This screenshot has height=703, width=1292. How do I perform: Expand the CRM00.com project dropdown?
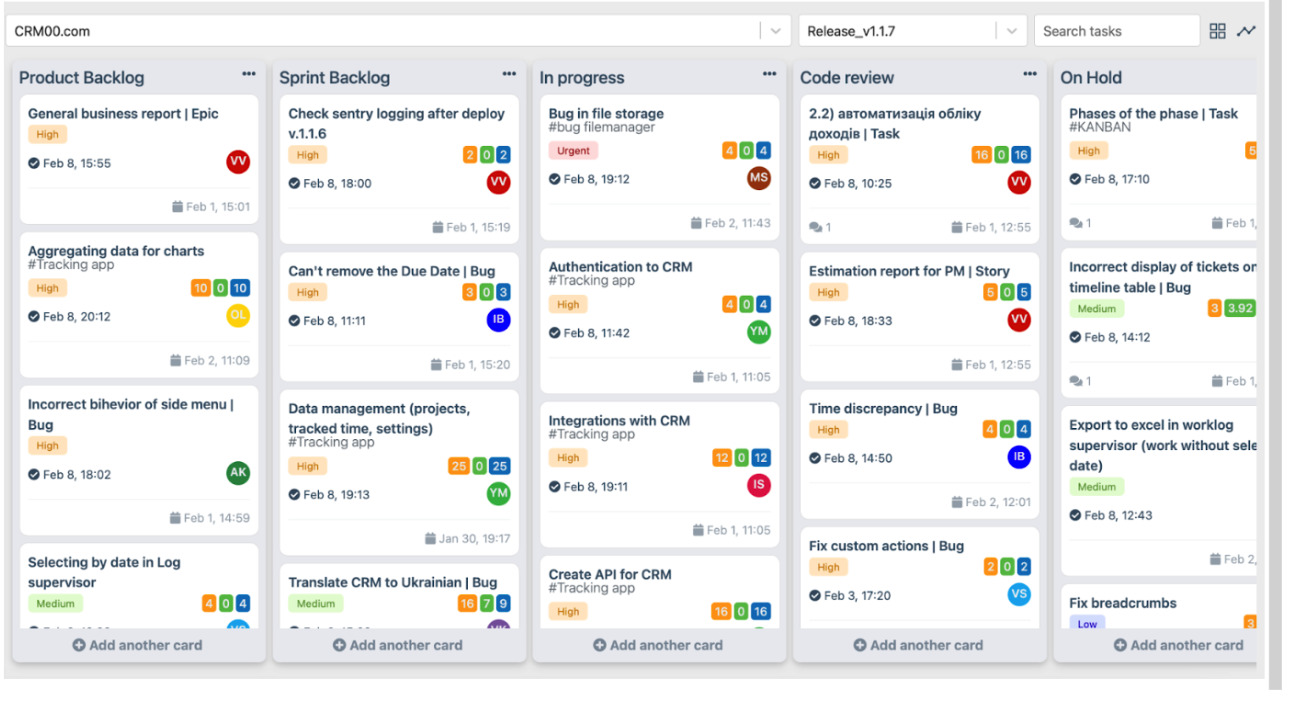[775, 31]
